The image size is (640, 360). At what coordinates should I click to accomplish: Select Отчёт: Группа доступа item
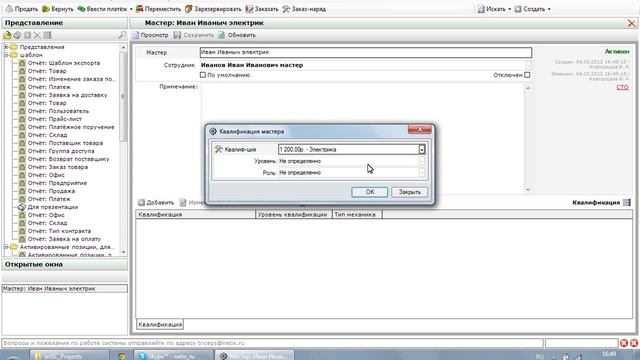coord(61,151)
